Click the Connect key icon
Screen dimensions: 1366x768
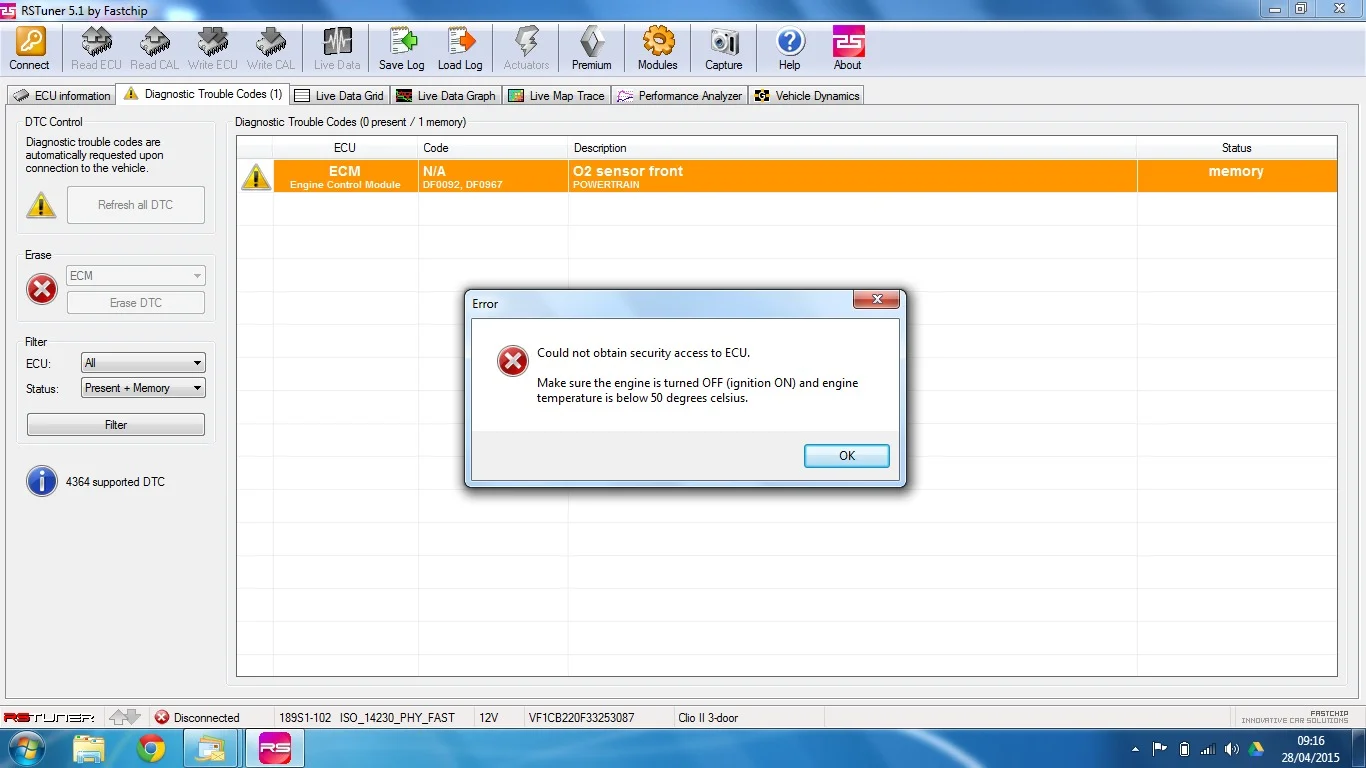(x=30, y=41)
